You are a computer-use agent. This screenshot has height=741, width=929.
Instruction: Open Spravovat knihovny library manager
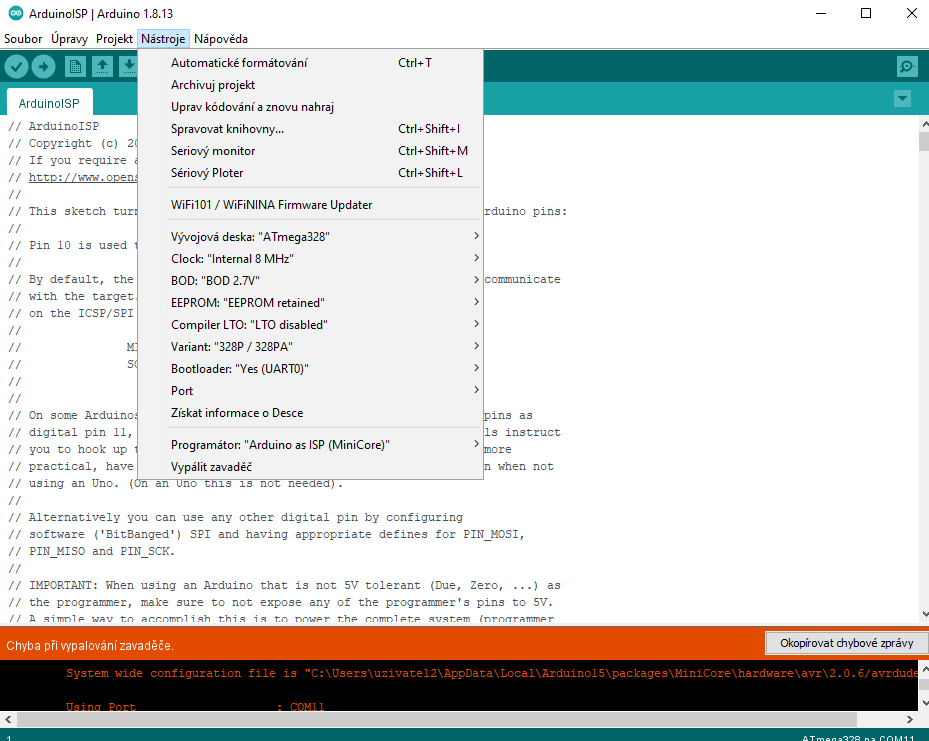point(227,129)
